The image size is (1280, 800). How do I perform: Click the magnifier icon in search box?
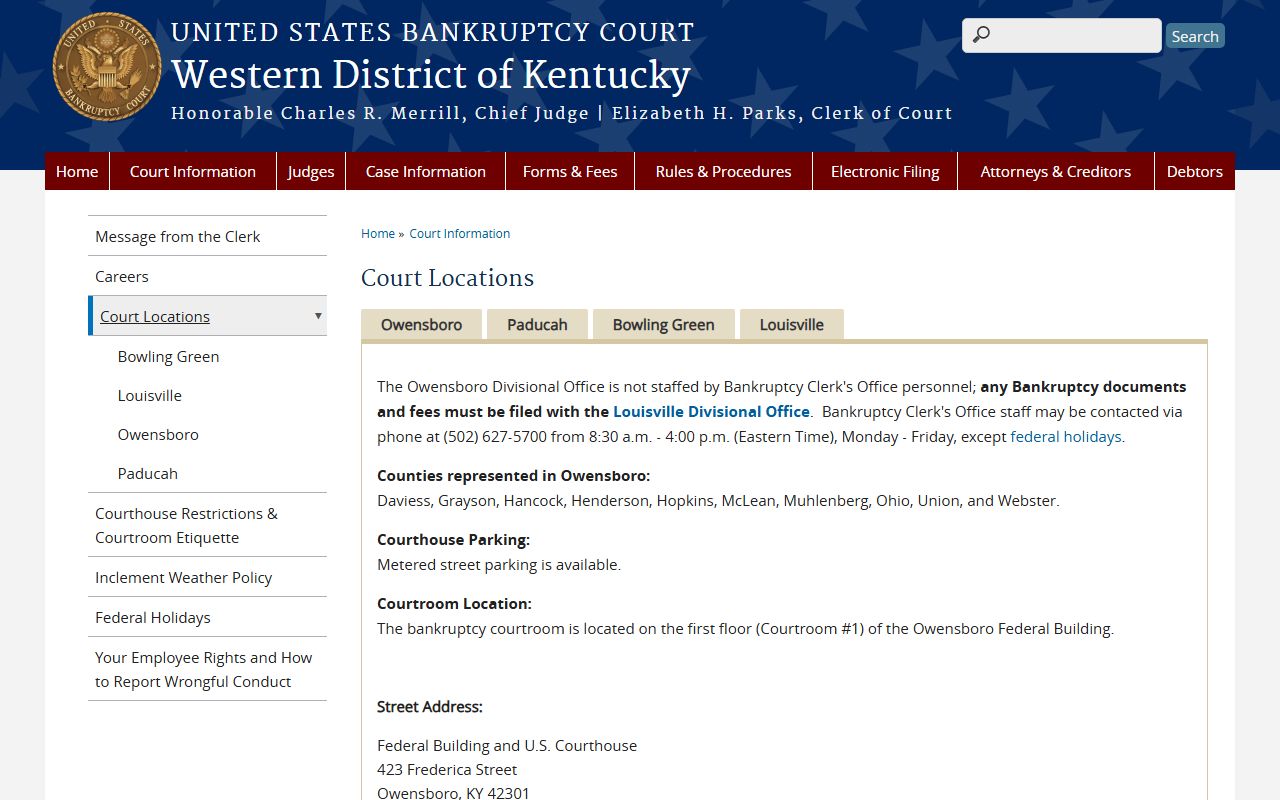click(981, 35)
